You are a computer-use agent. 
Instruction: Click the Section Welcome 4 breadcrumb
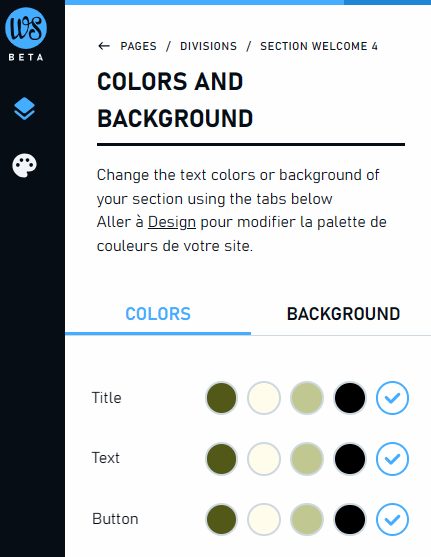(319, 46)
